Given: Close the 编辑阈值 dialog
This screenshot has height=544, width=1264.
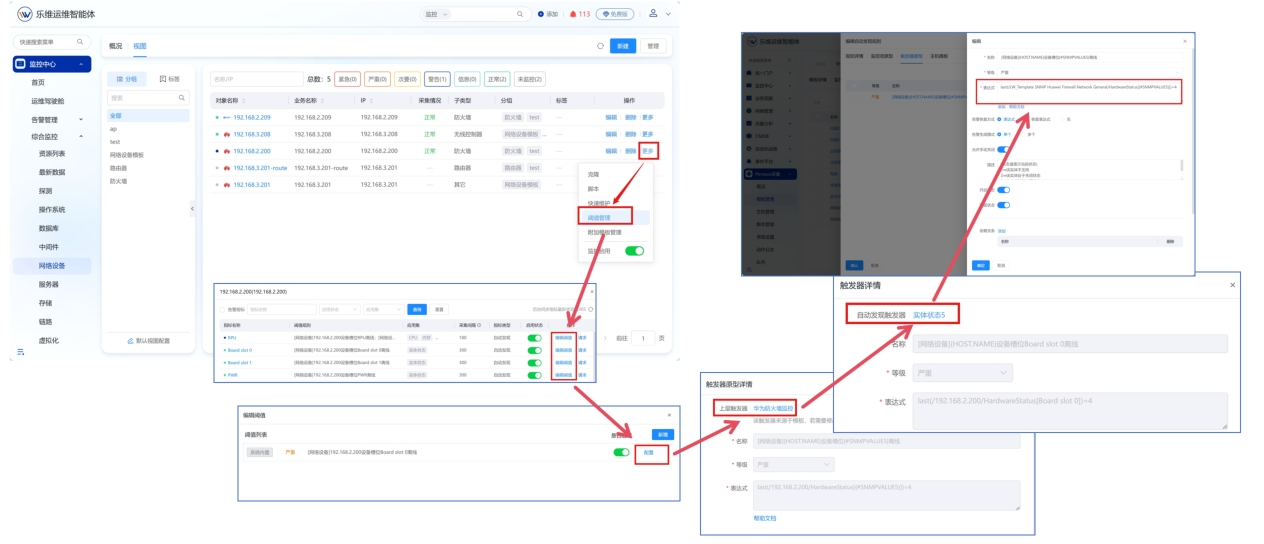Looking at the screenshot, I should coord(669,415).
